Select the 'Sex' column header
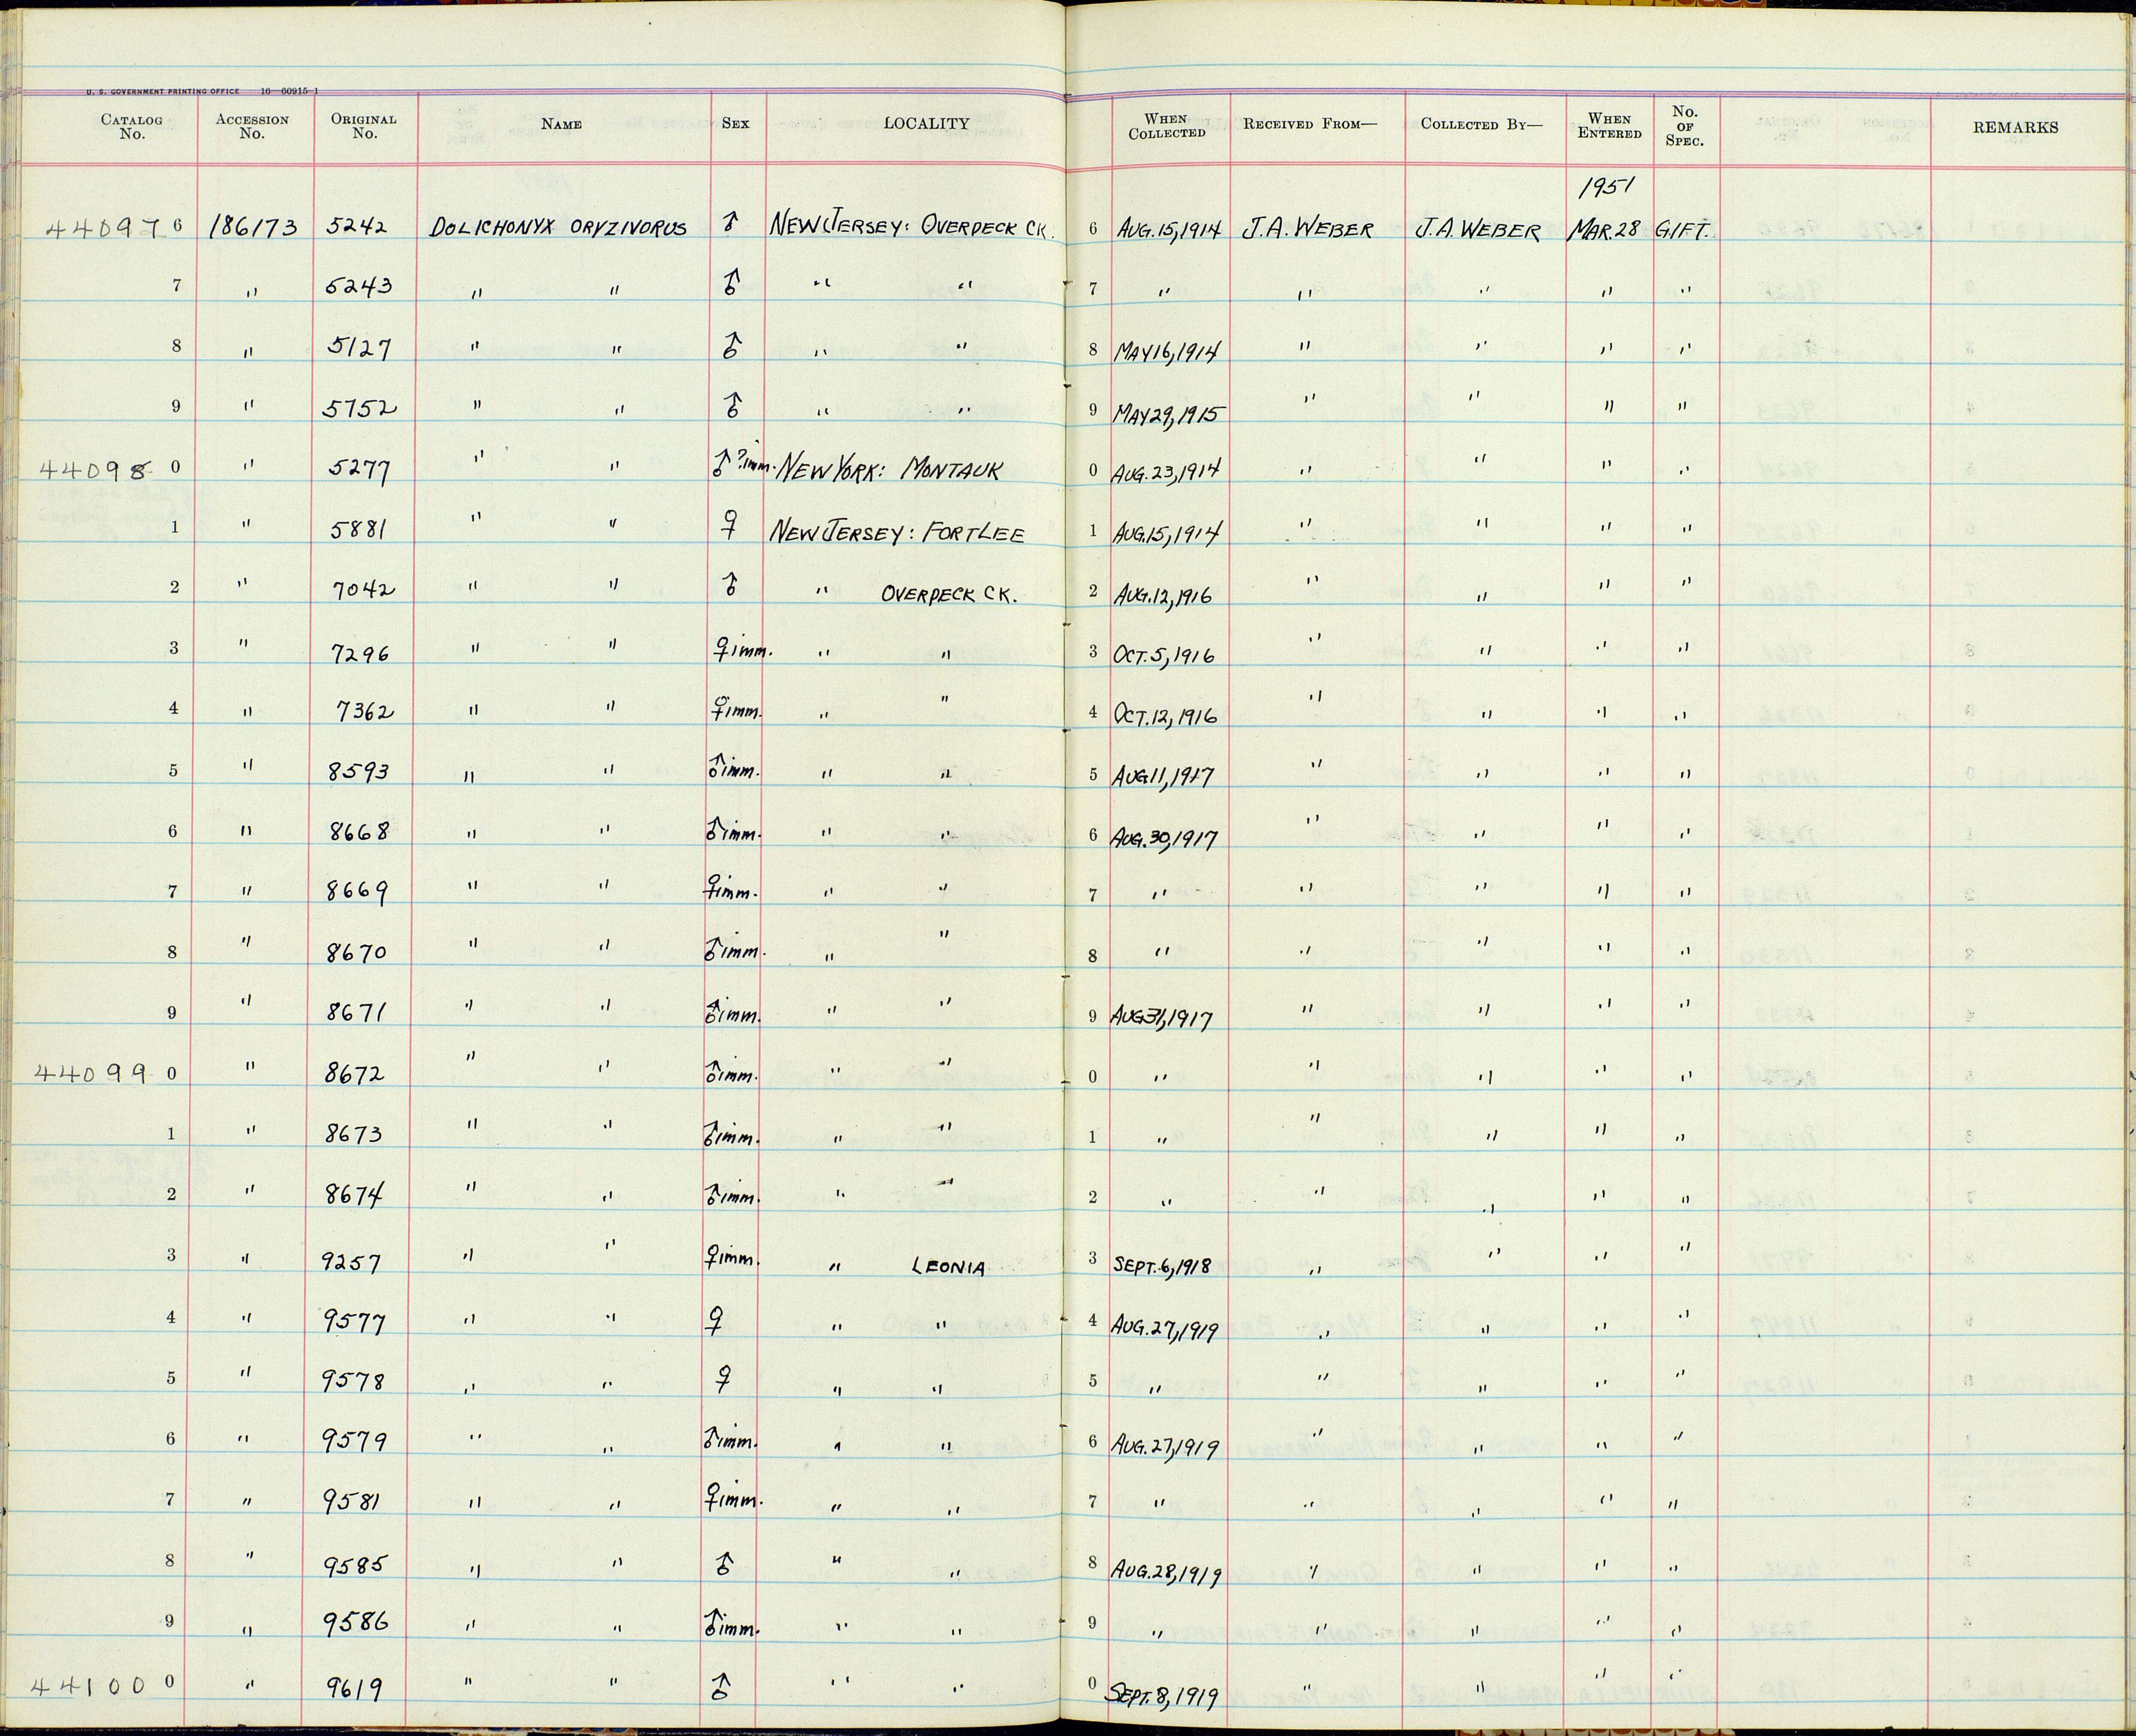The width and height of the screenshot is (2136, 1736). coord(735,125)
